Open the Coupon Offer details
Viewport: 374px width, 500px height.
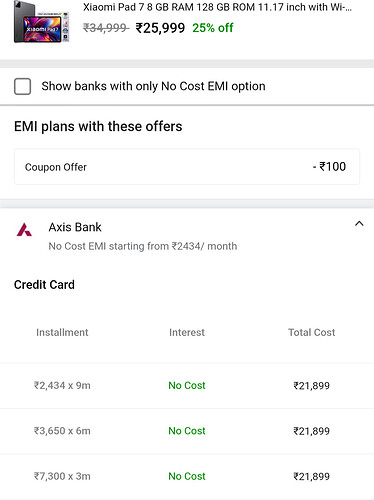187,167
